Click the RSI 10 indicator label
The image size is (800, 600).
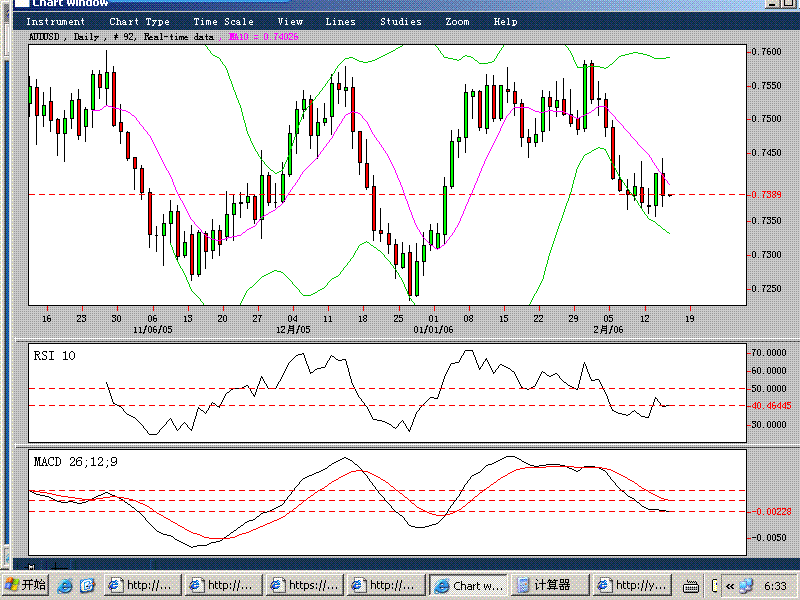point(54,355)
